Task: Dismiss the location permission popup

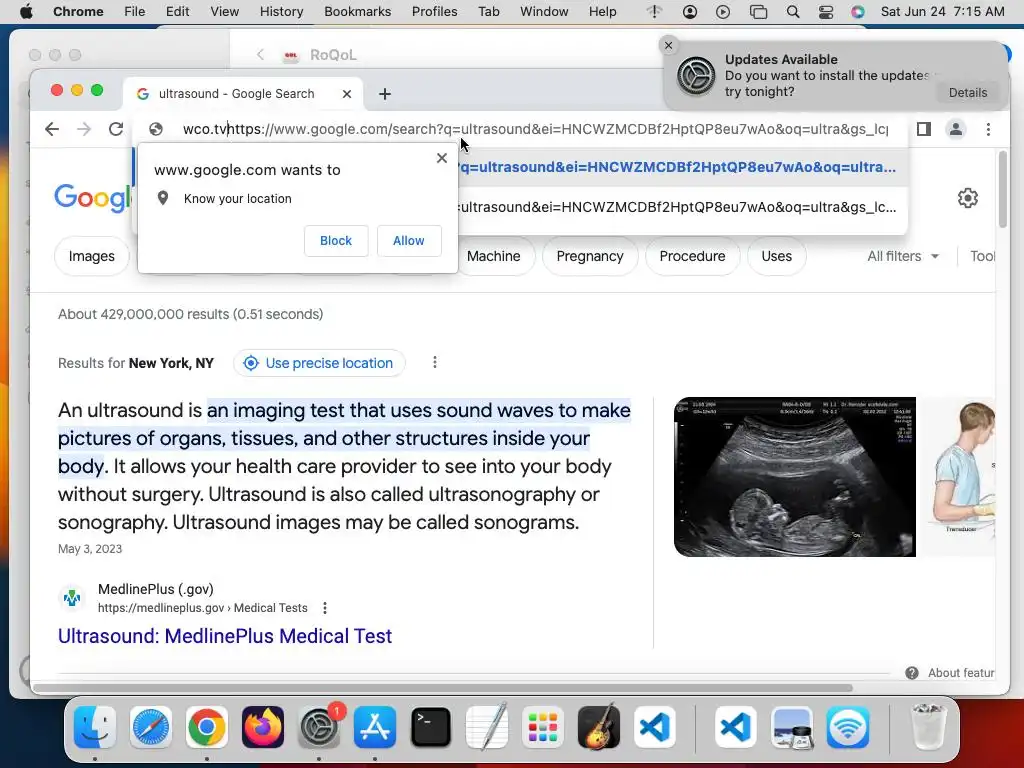Action: click(442, 158)
